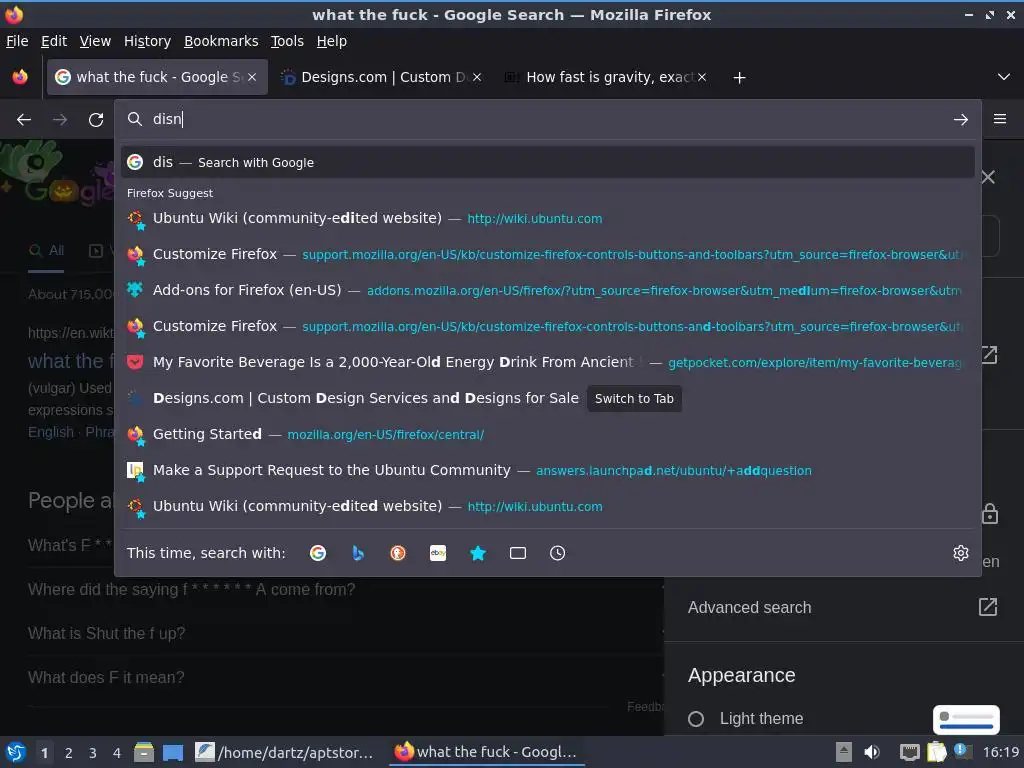
Task: Open the Tools menu
Action: pyautogui.click(x=287, y=41)
